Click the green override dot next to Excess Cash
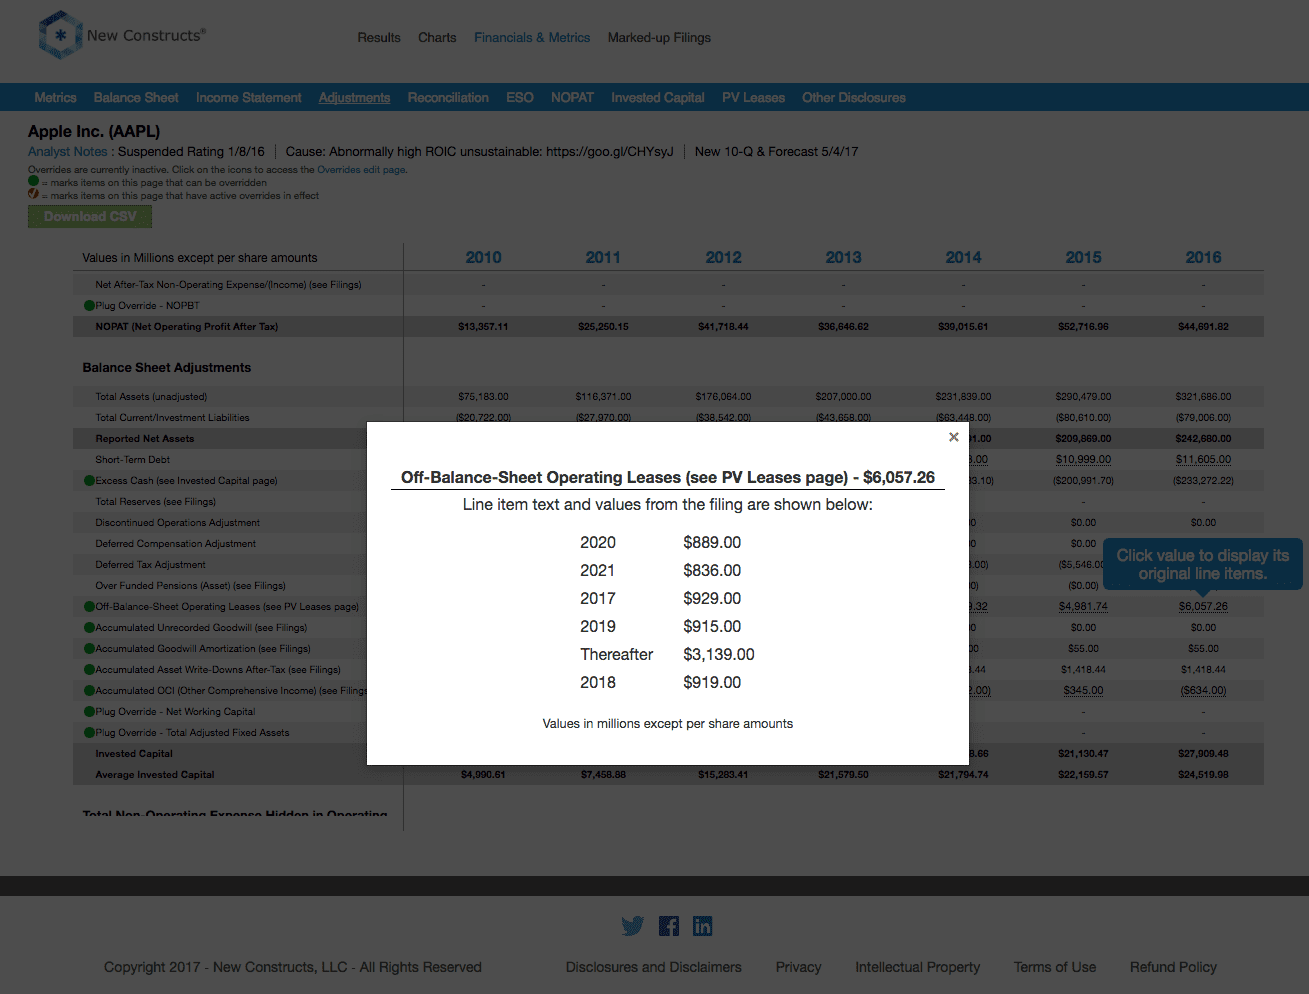The image size is (1309, 994). [89, 481]
